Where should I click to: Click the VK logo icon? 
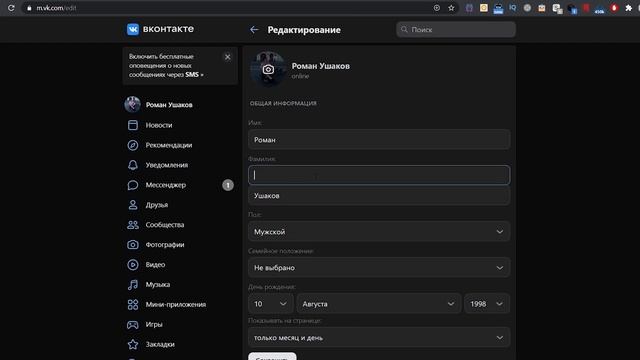133,29
